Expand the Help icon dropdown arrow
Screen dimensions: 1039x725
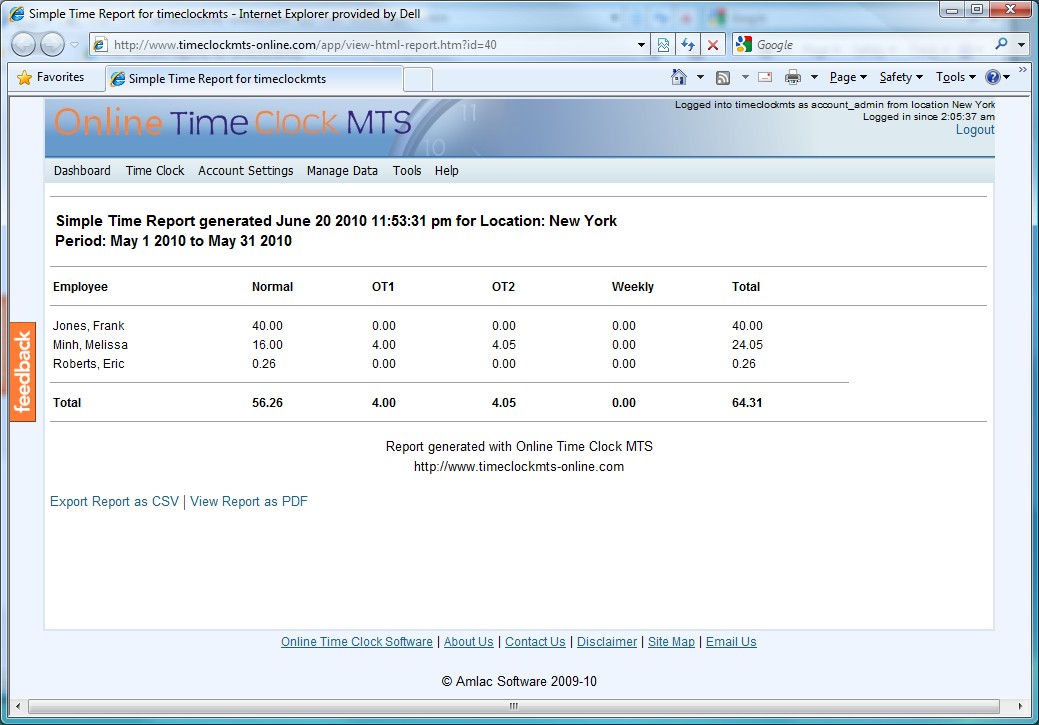(1007, 77)
